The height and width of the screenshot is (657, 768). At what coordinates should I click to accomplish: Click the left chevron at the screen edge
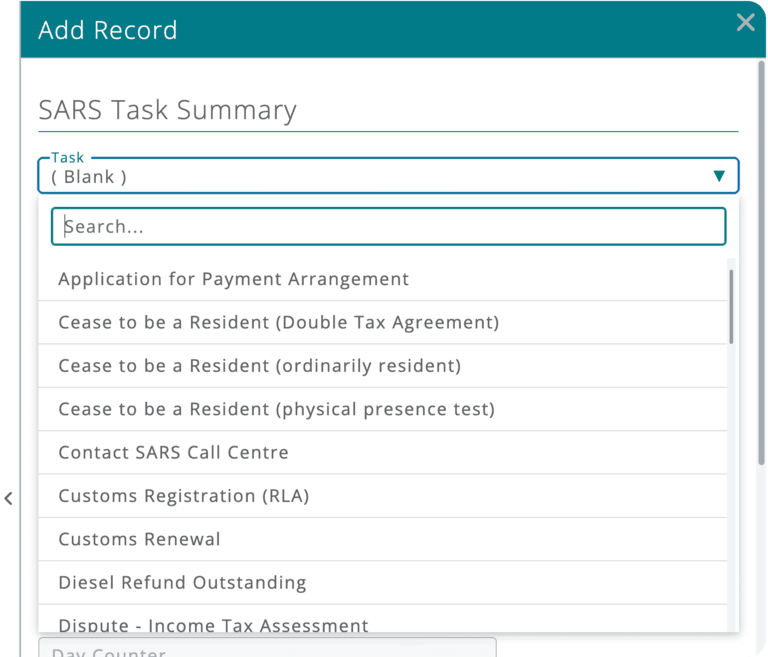tap(9, 498)
